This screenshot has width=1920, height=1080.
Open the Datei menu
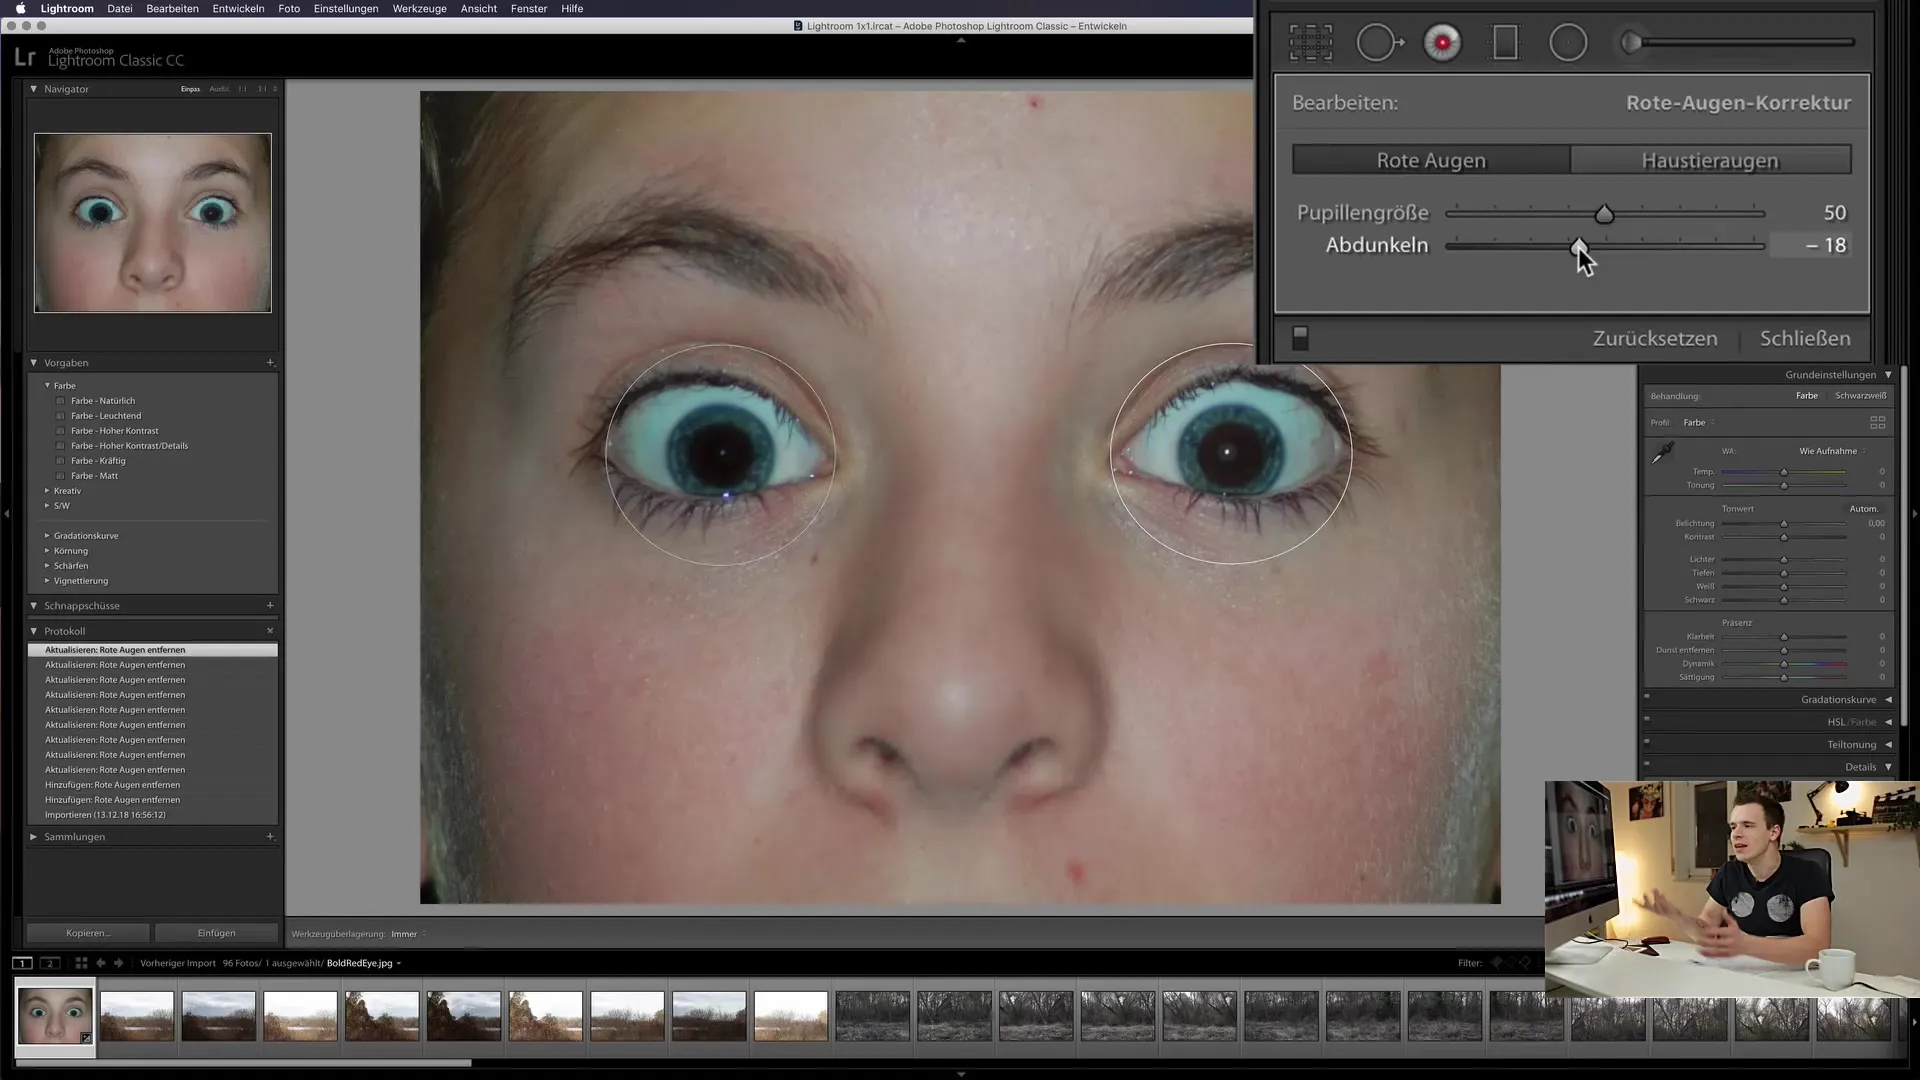pos(120,9)
